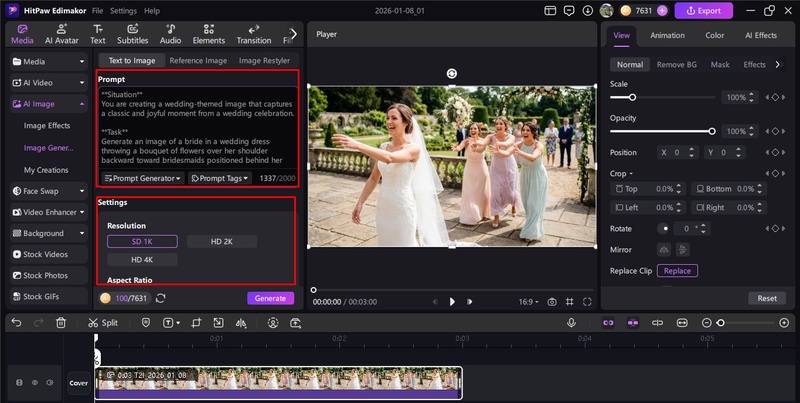Select HD 4K resolution option
800x403 pixels.
tap(142, 259)
